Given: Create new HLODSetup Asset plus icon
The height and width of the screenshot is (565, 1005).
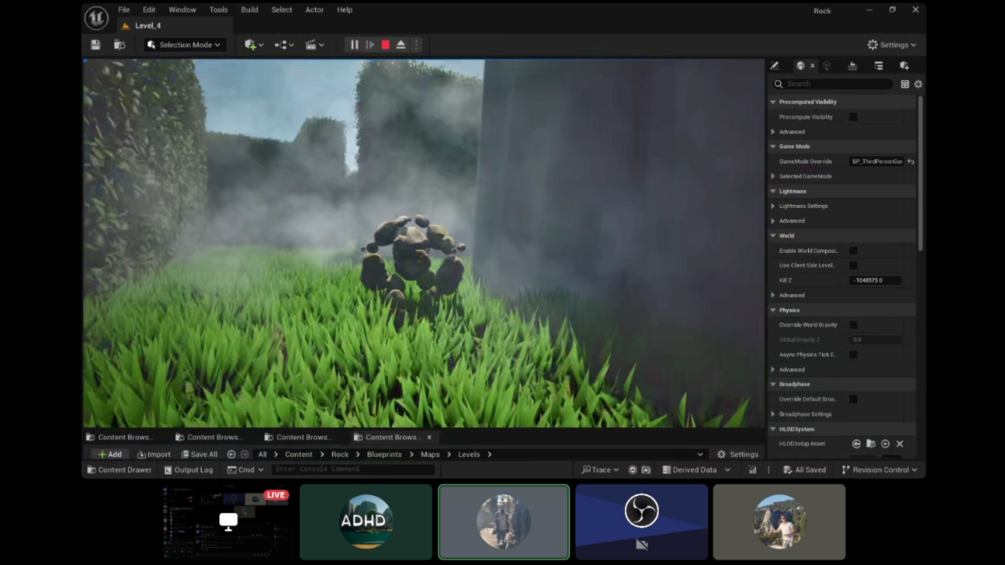Looking at the screenshot, I should 885,443.
